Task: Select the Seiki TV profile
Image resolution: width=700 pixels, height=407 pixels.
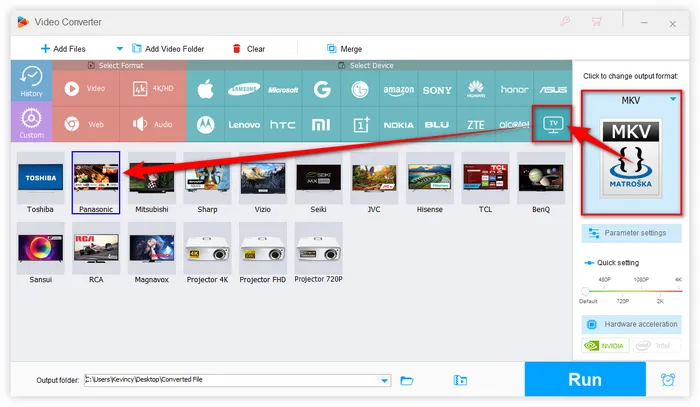Action: [318, 183]
